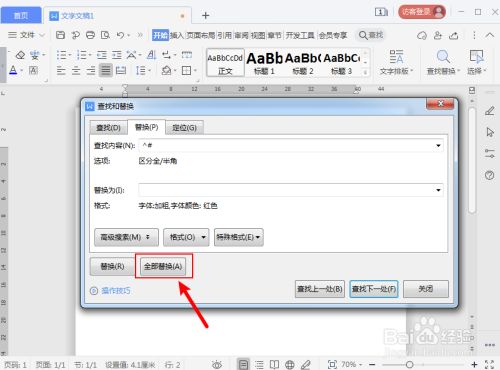This screenshot has height=370, width=500.
Task: Center align text in paragraph toolbar
Action: 76,70
